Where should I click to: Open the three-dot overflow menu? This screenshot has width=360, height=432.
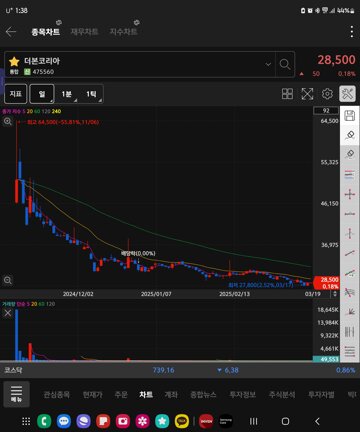click(352, 32)
